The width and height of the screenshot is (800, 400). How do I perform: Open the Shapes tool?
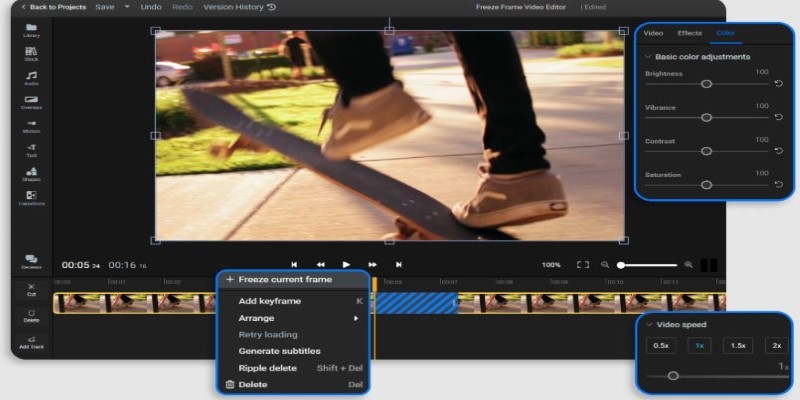(x=31, y=173)
